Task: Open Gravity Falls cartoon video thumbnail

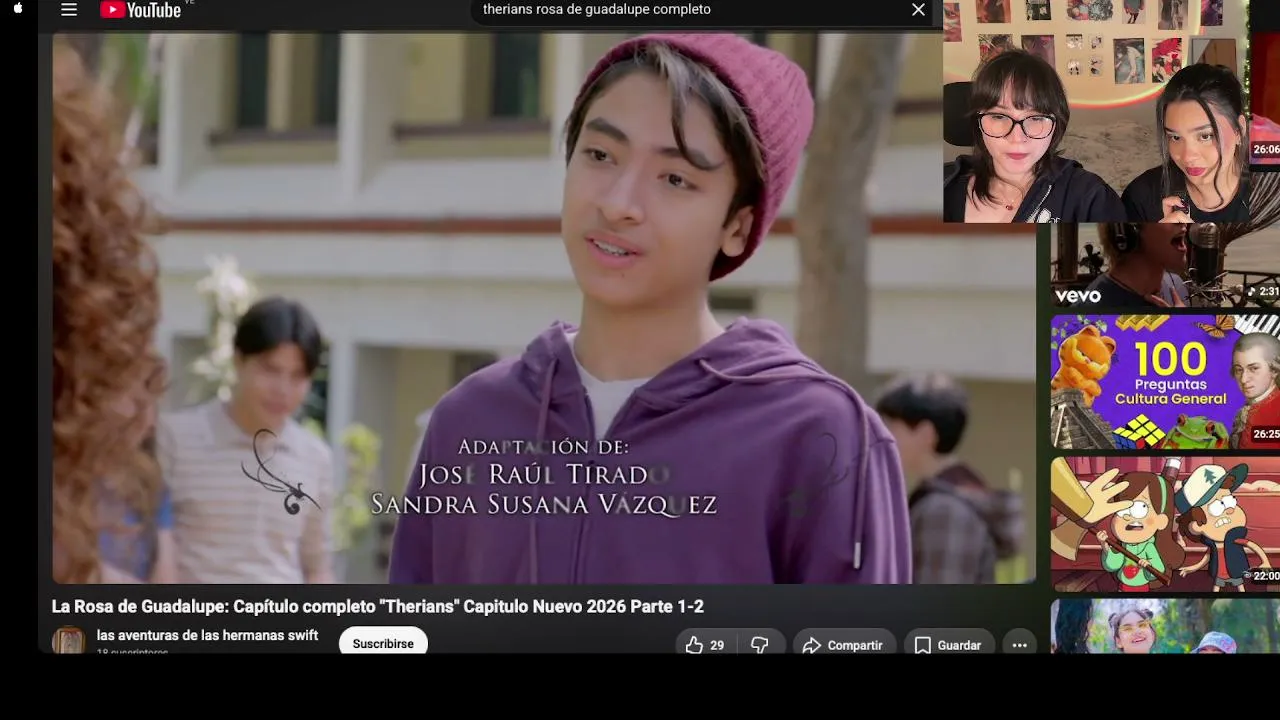Action: 1165,524
